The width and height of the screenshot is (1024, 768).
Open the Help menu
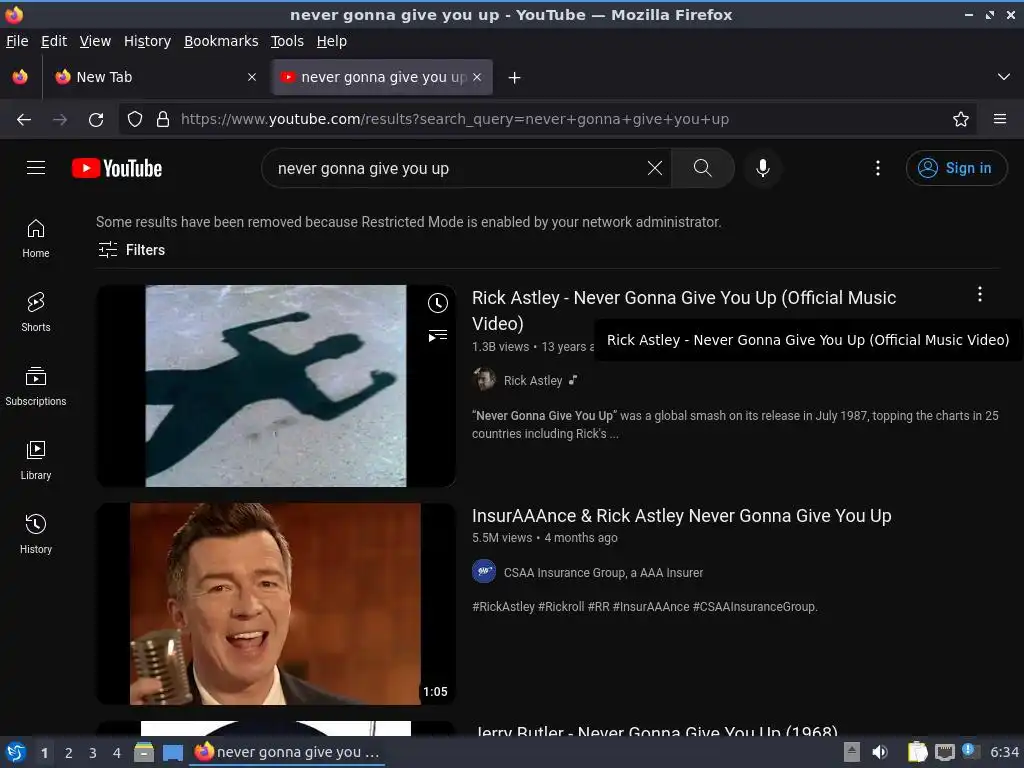click(332, 41)
